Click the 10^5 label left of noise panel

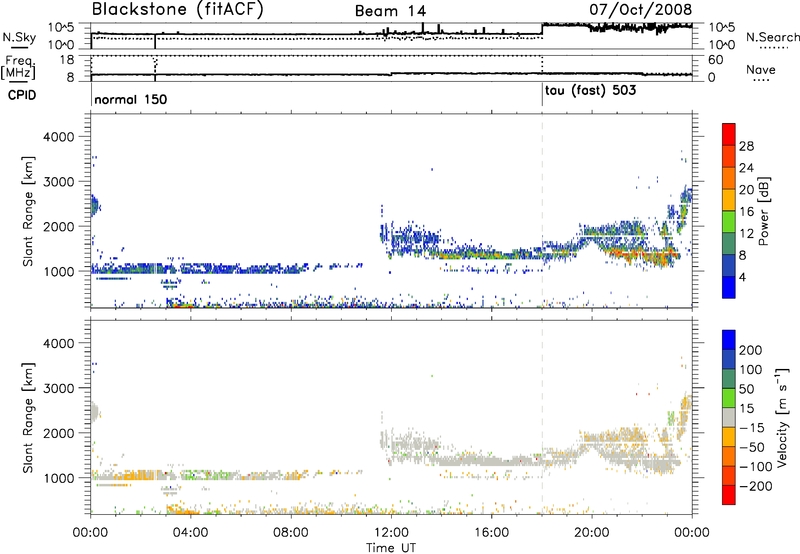pos(61,28)
